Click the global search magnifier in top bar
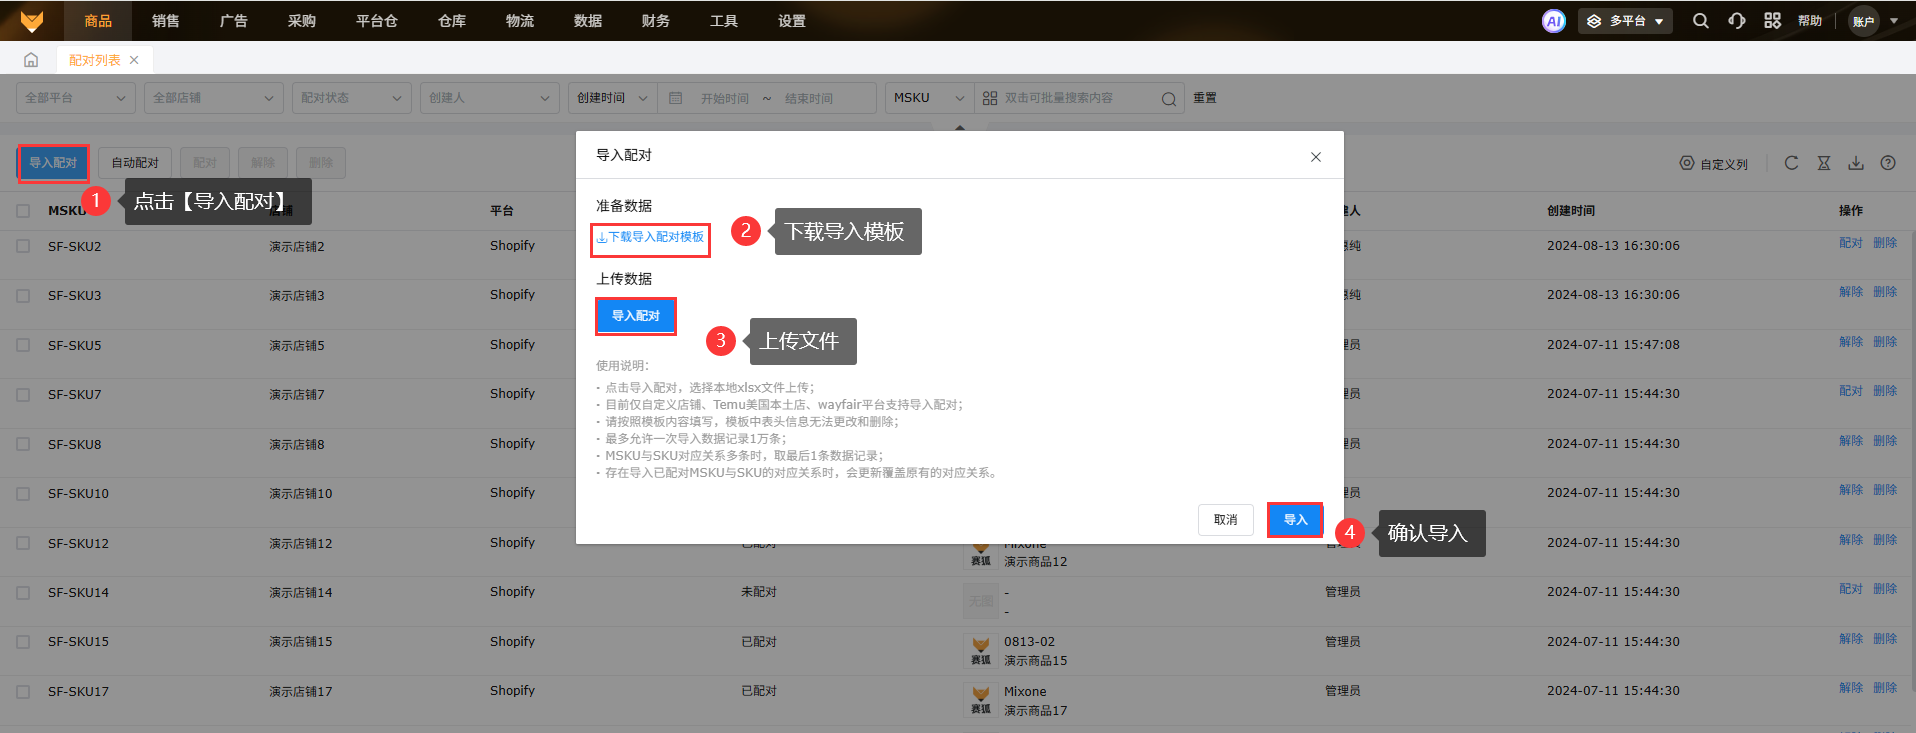The height and width of the screenshot is (733, 1916). click(1700, 21)
